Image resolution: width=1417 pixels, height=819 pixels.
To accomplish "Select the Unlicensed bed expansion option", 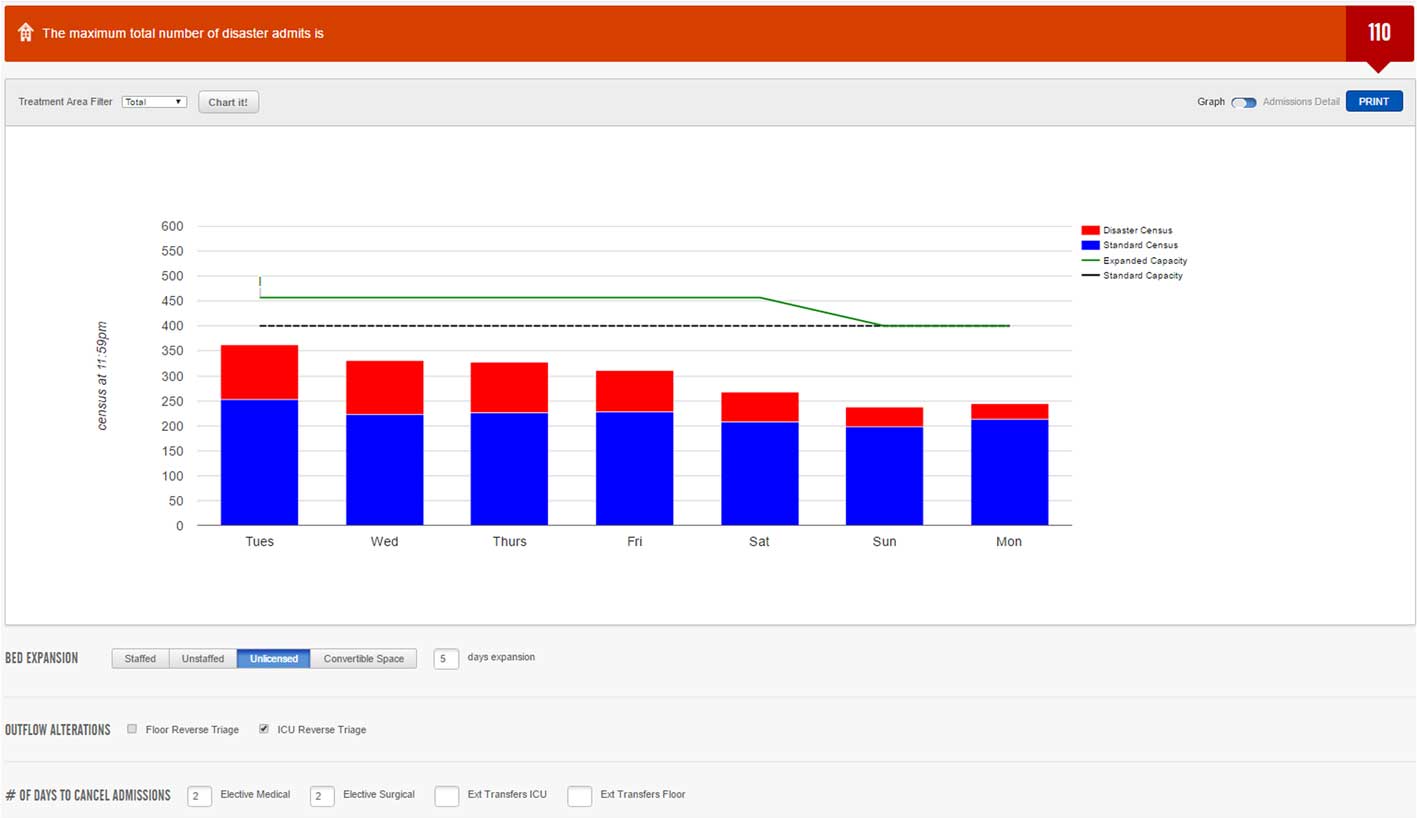I will [274, 659].
